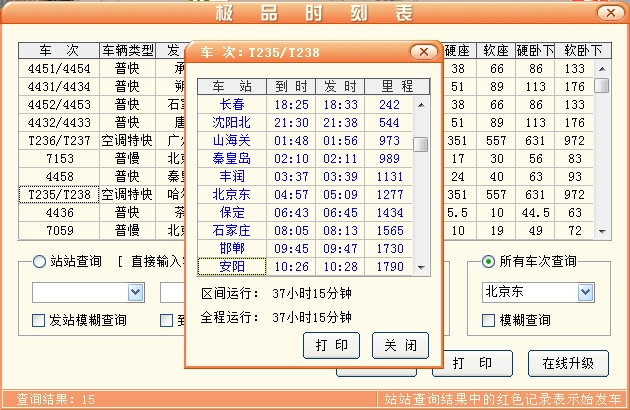Open the 北京东 station dropdown
Screen dimensions: 630x410
(585, 293)
